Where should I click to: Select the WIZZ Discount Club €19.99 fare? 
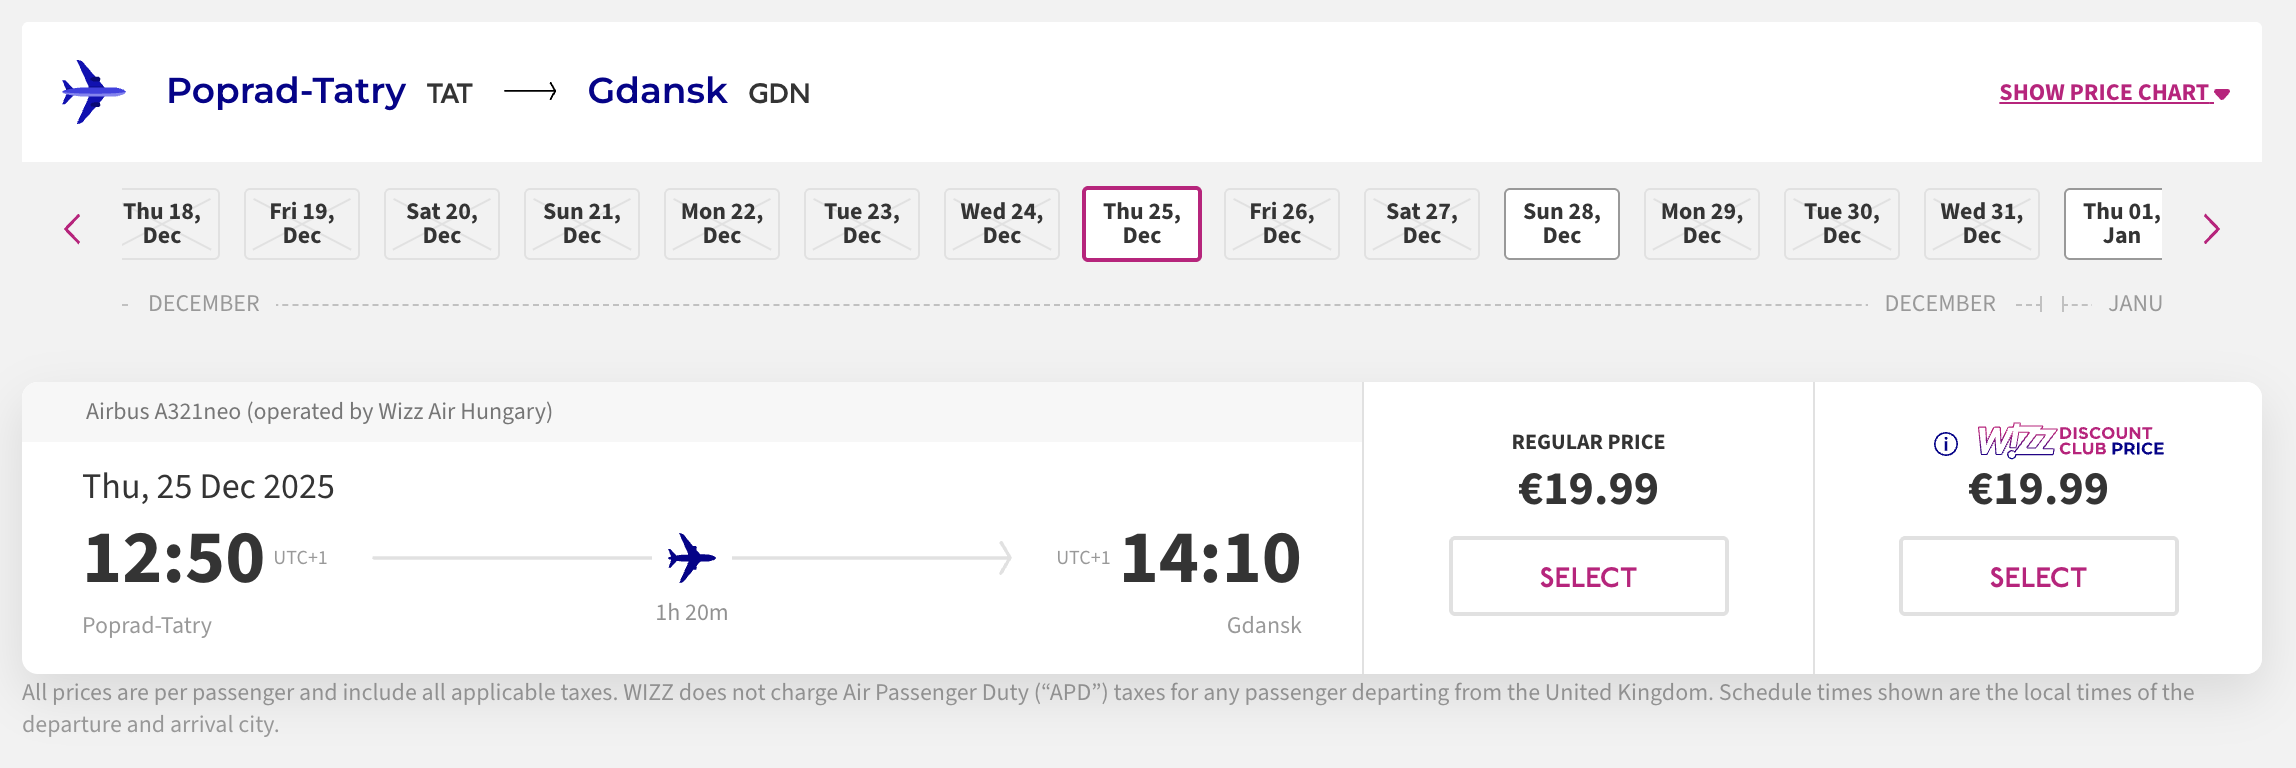tap(2038, 576)
